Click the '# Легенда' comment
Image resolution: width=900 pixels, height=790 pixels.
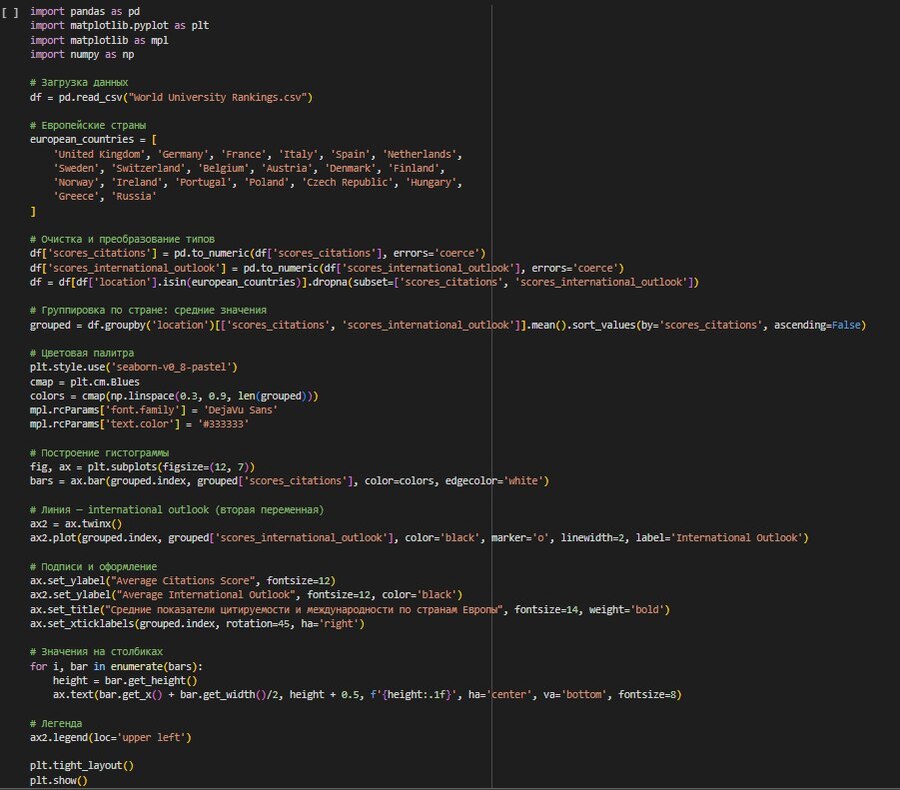tap(56, 723)
